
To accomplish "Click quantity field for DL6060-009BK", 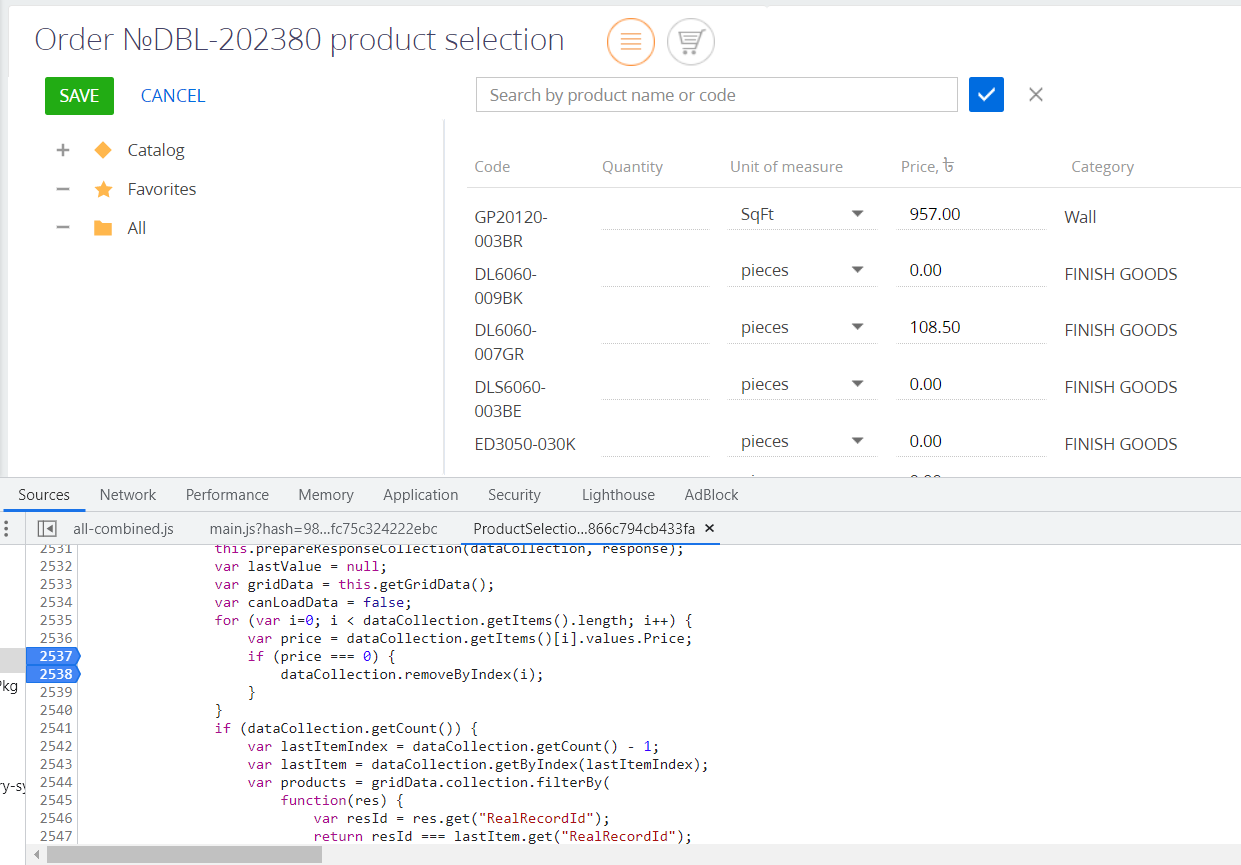I will click(x=655, y=271).
